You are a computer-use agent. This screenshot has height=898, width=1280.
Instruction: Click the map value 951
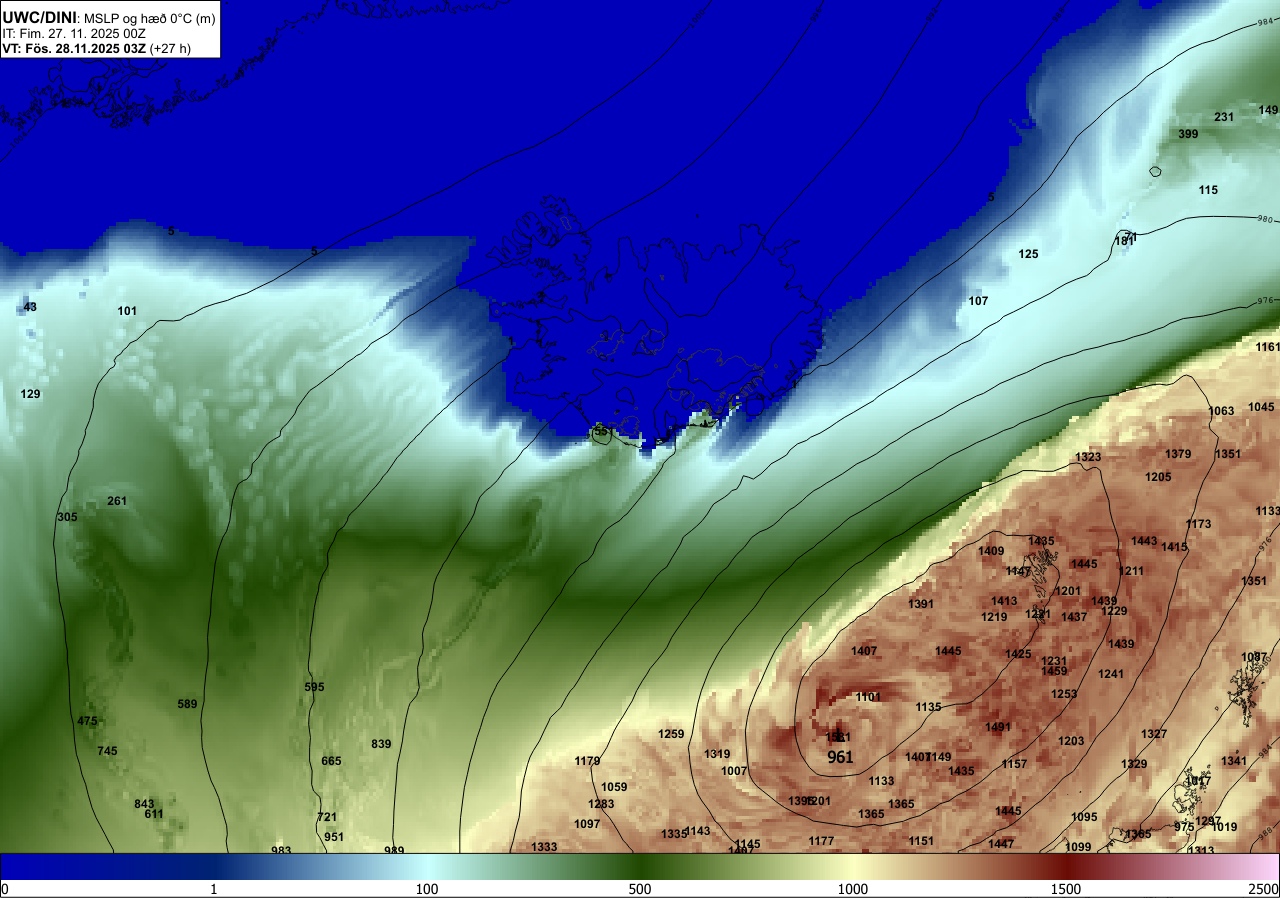click(334, 837)
